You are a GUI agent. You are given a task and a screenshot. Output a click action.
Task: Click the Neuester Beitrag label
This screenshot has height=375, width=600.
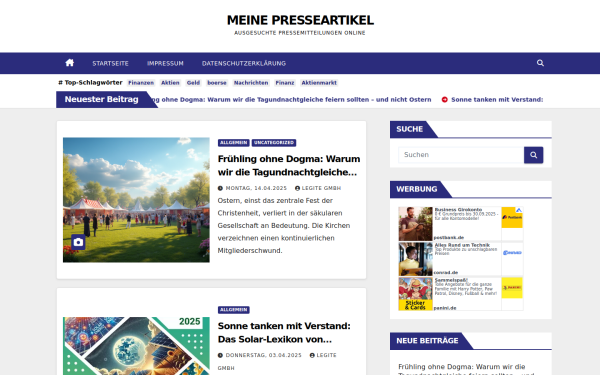101,99
